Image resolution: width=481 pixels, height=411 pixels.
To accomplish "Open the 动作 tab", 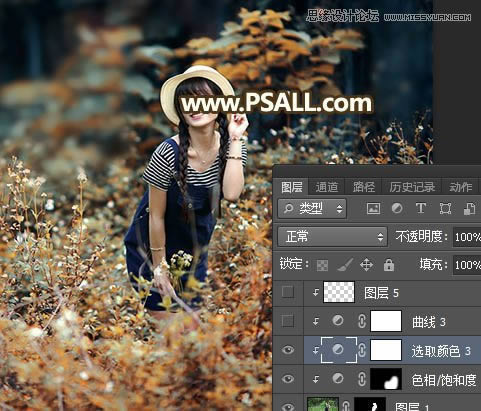I will pos(460,187).
